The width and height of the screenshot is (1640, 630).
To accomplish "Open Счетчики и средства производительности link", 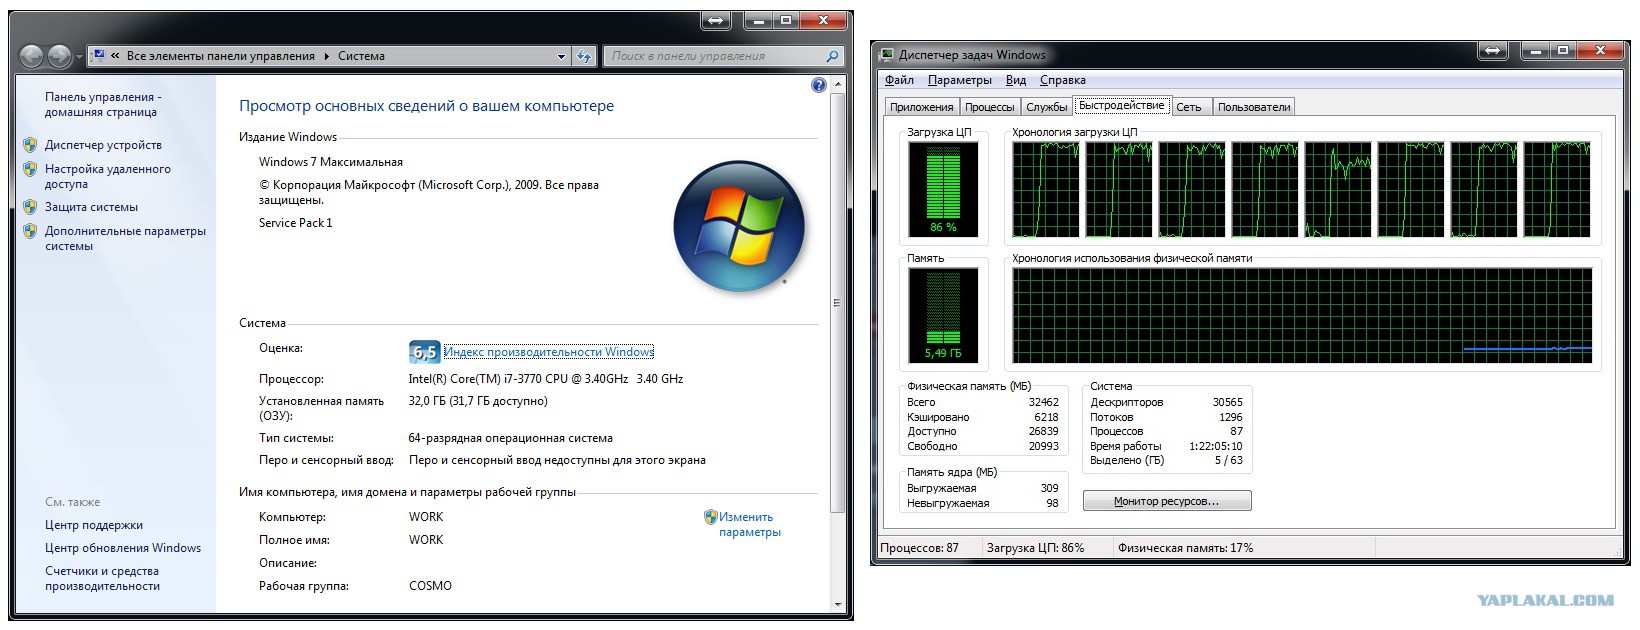I will point(102,578).
